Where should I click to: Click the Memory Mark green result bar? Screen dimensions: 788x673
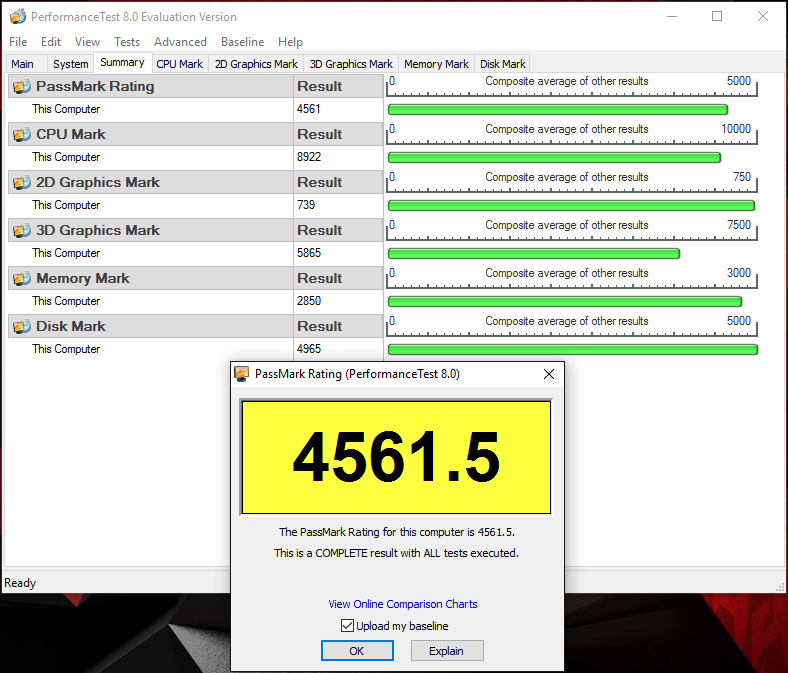pos(565,301)
